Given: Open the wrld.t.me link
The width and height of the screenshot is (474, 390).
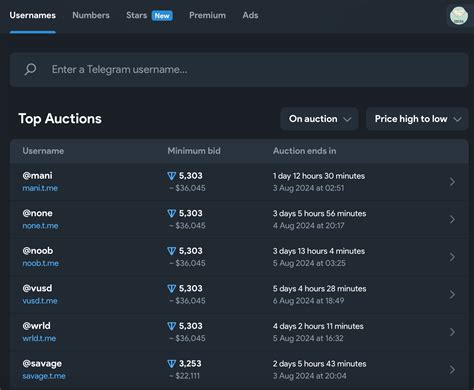Looking at the screenshot, I should tap(39, 338).
